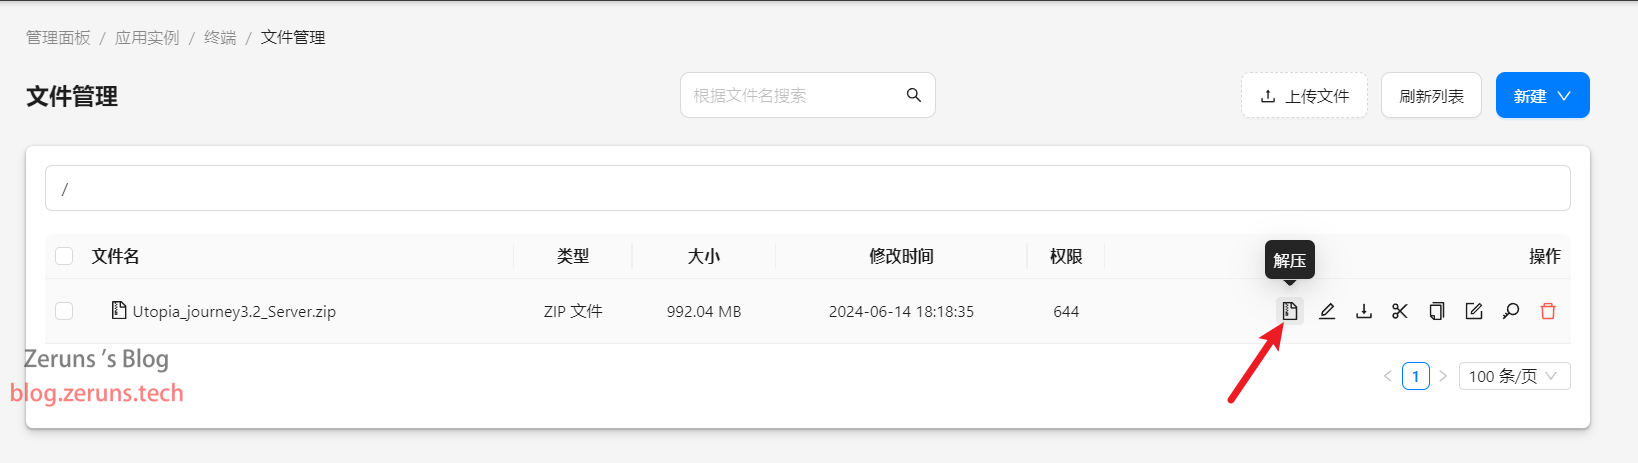This screenshot has width=1638, height=463.
Task: Click the 类型 column header
Action: tap(573, 256)
